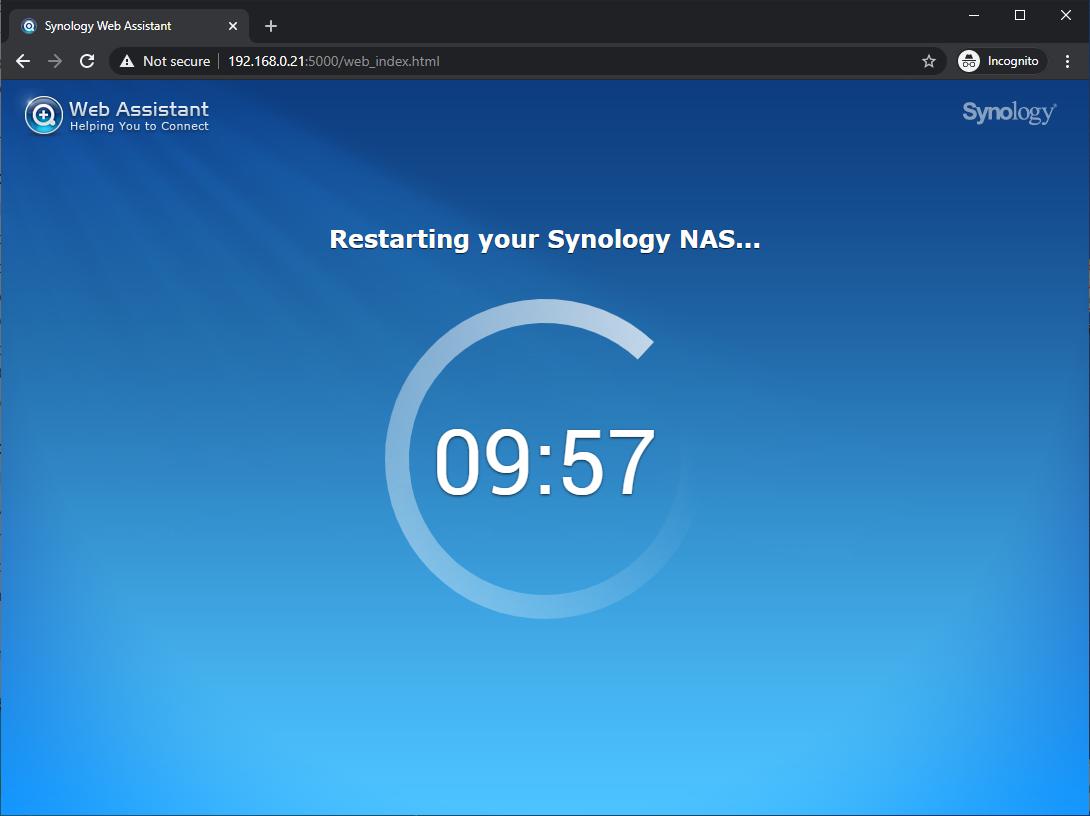Click the "Helping You to Connect" tagline
Viewport: 1090px width, 816px height.
click(x=139, y=126)
